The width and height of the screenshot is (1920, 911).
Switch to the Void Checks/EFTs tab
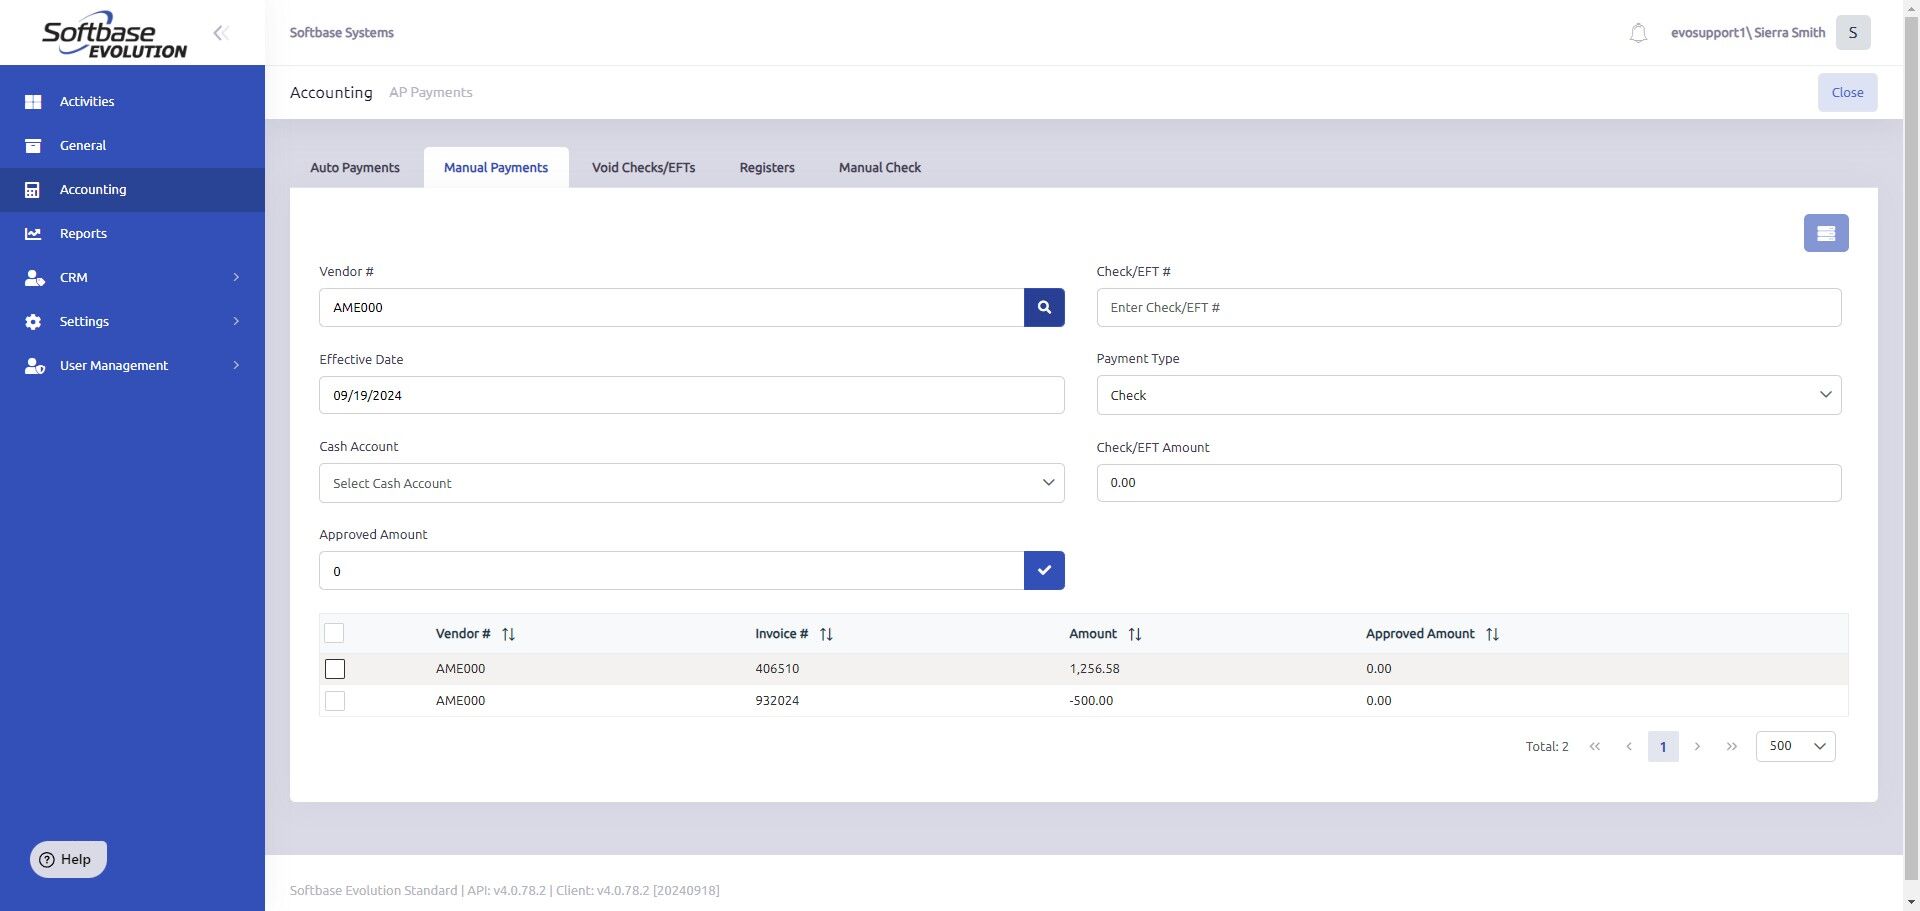[x=643, y=168]
